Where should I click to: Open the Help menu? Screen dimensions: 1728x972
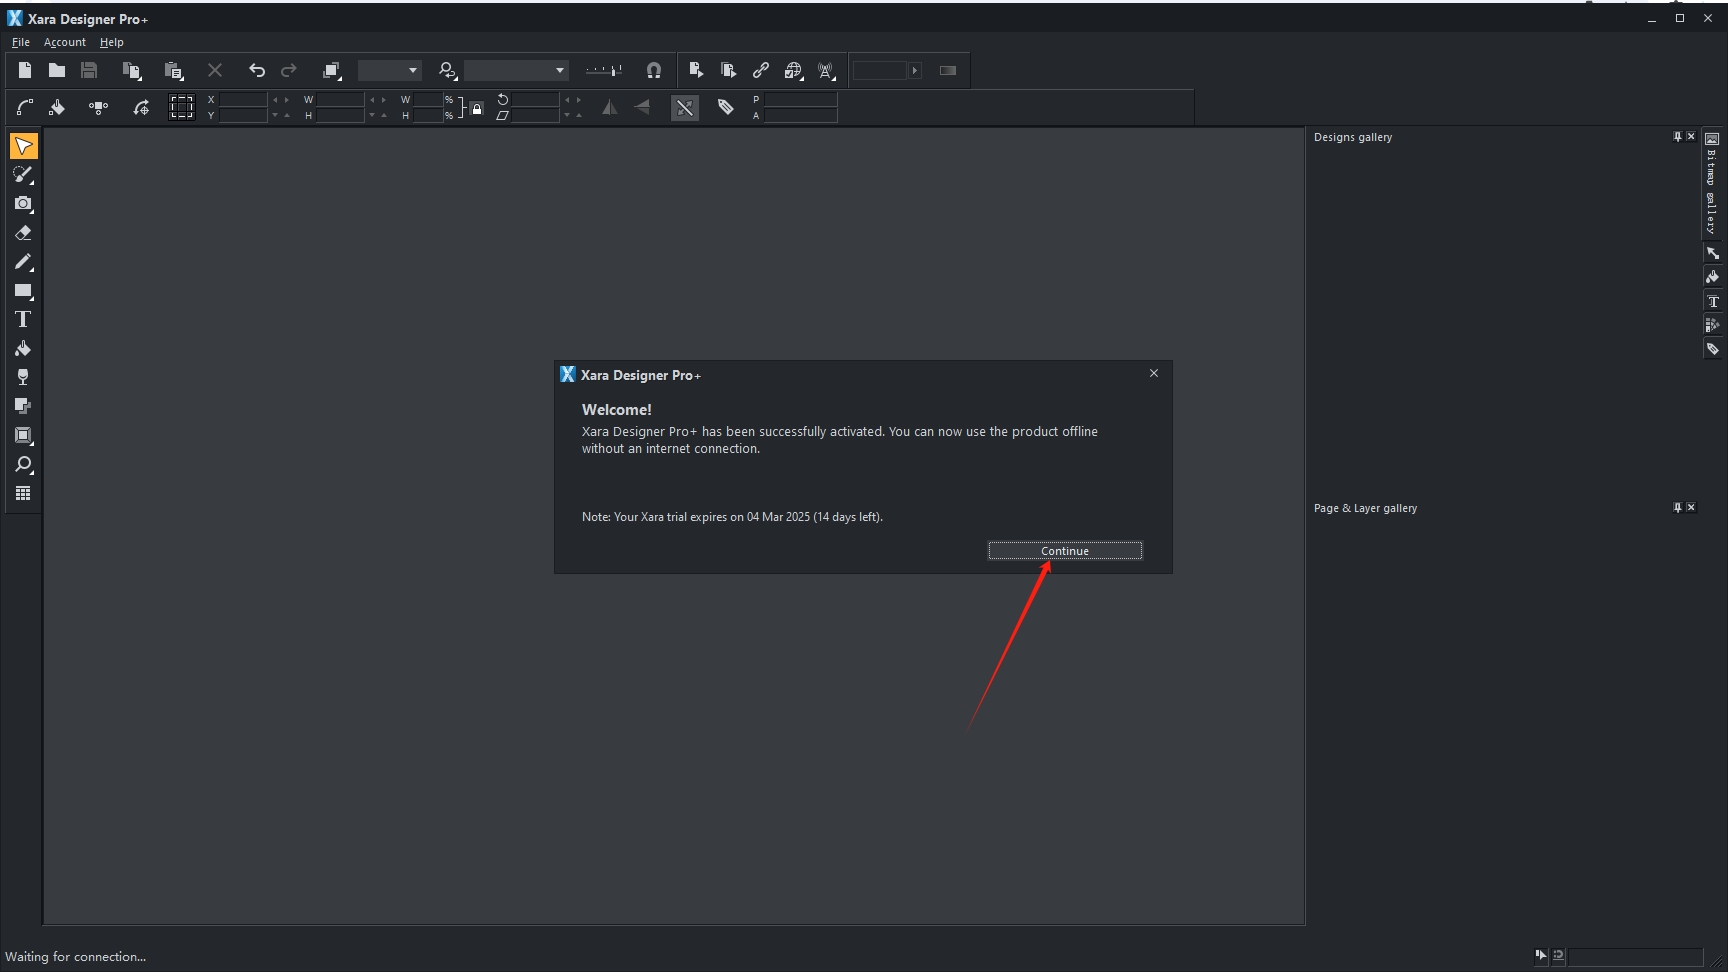click(112, 42)
